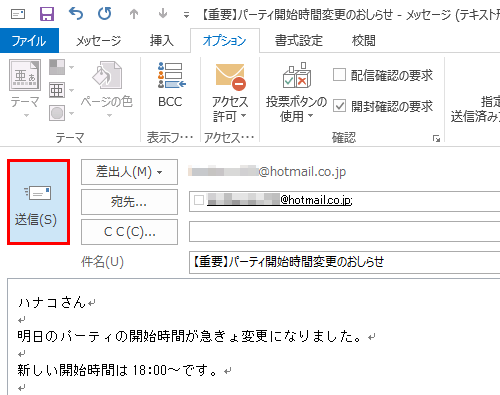The image size is (500, 395).
Task: Switch to the 校閲 tab
Action: (x=364, y=41)
